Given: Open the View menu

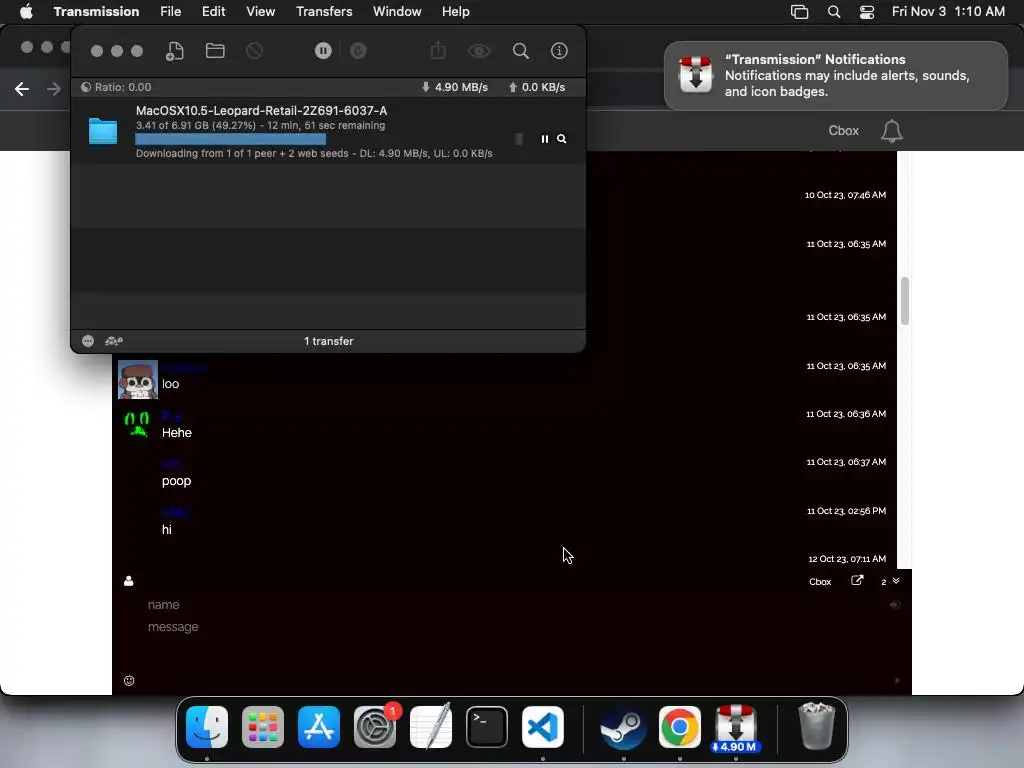Looking at the screenshot, I should [261, 12].
